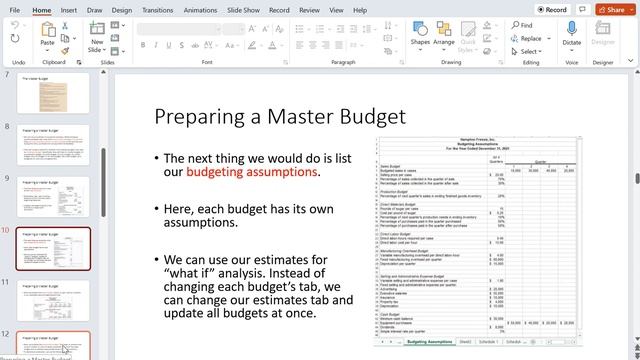Expand the Paste options arrow
Screen dimensions: 640x360
tap(47, 51)
